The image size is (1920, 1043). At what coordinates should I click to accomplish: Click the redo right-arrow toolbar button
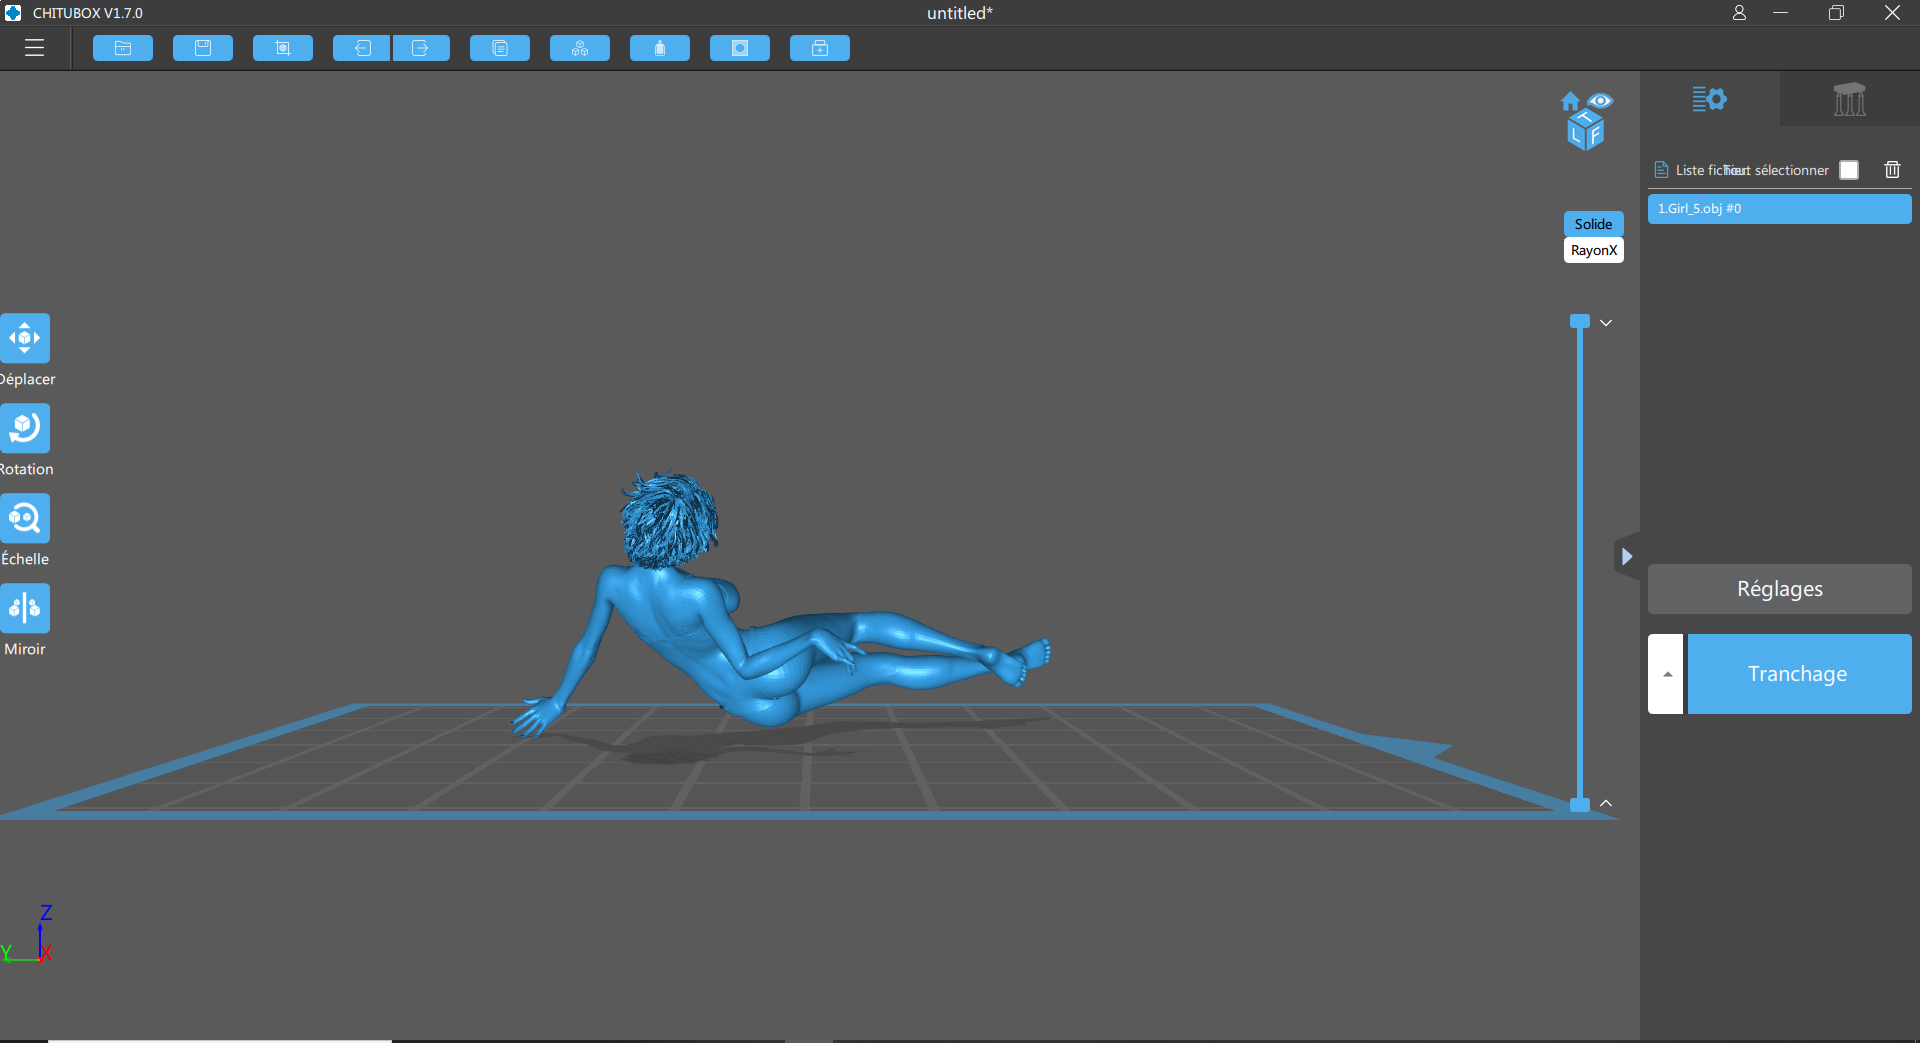421,48
